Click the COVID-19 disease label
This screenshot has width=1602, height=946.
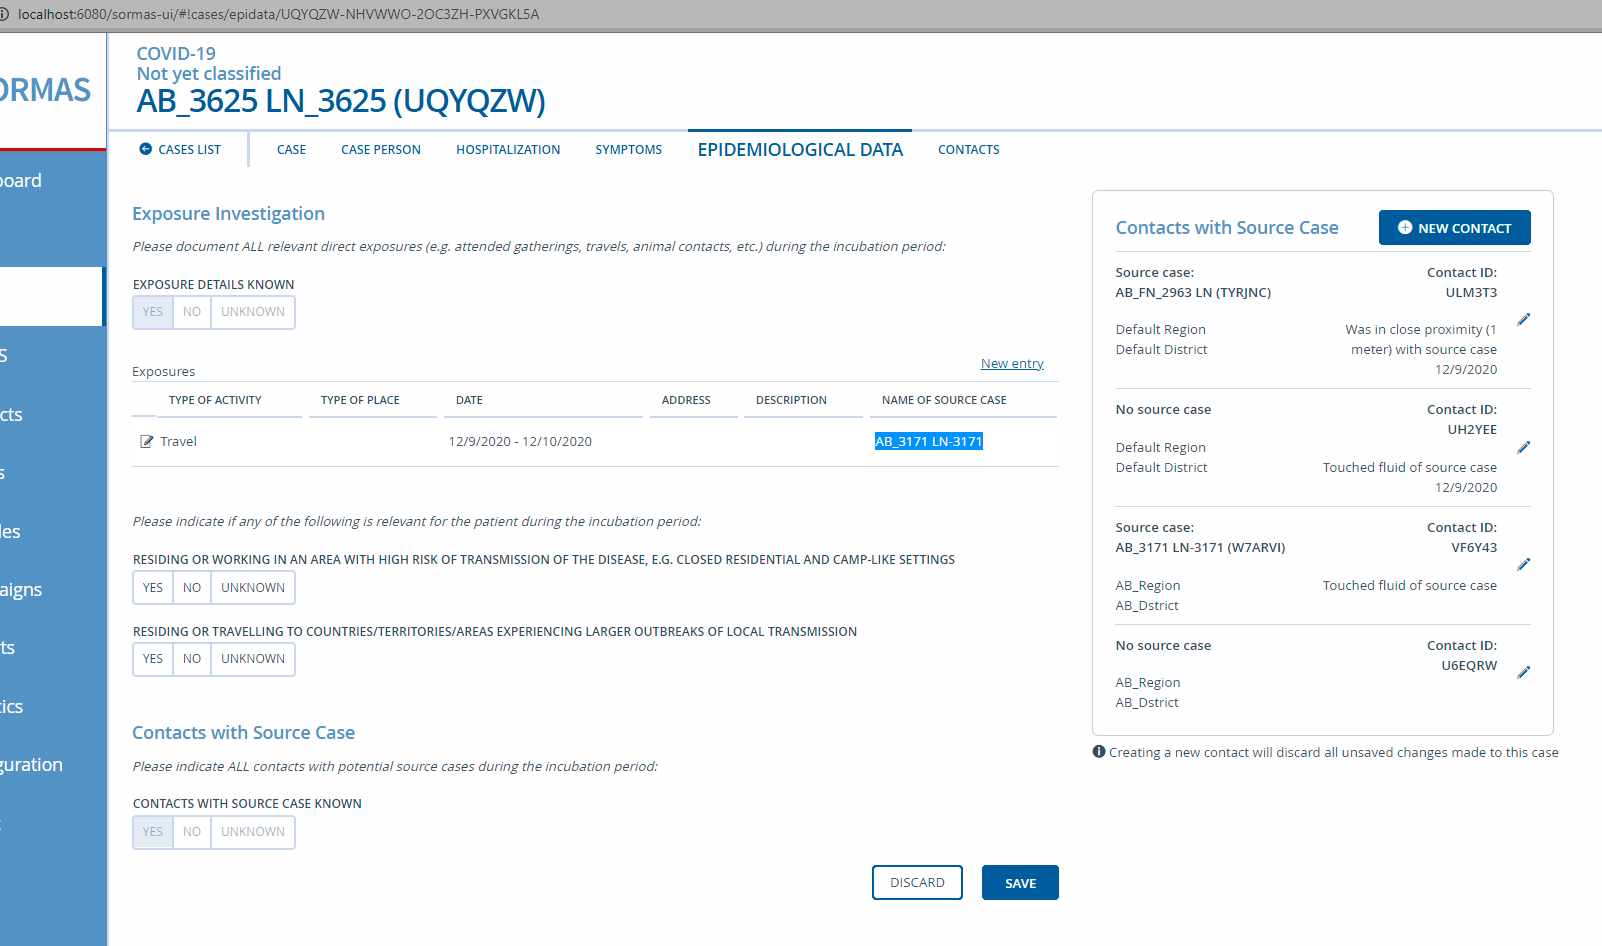pos(176,54)
